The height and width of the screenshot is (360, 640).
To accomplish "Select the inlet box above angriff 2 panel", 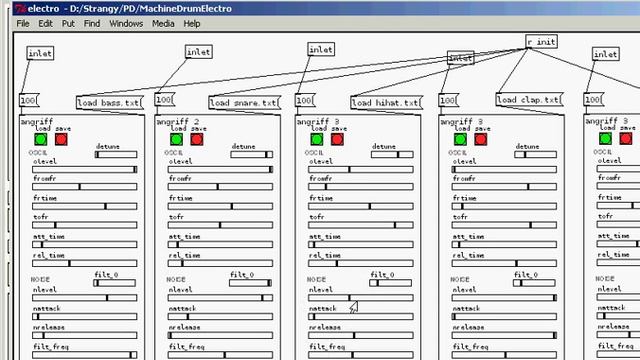I will click(199, 52).
